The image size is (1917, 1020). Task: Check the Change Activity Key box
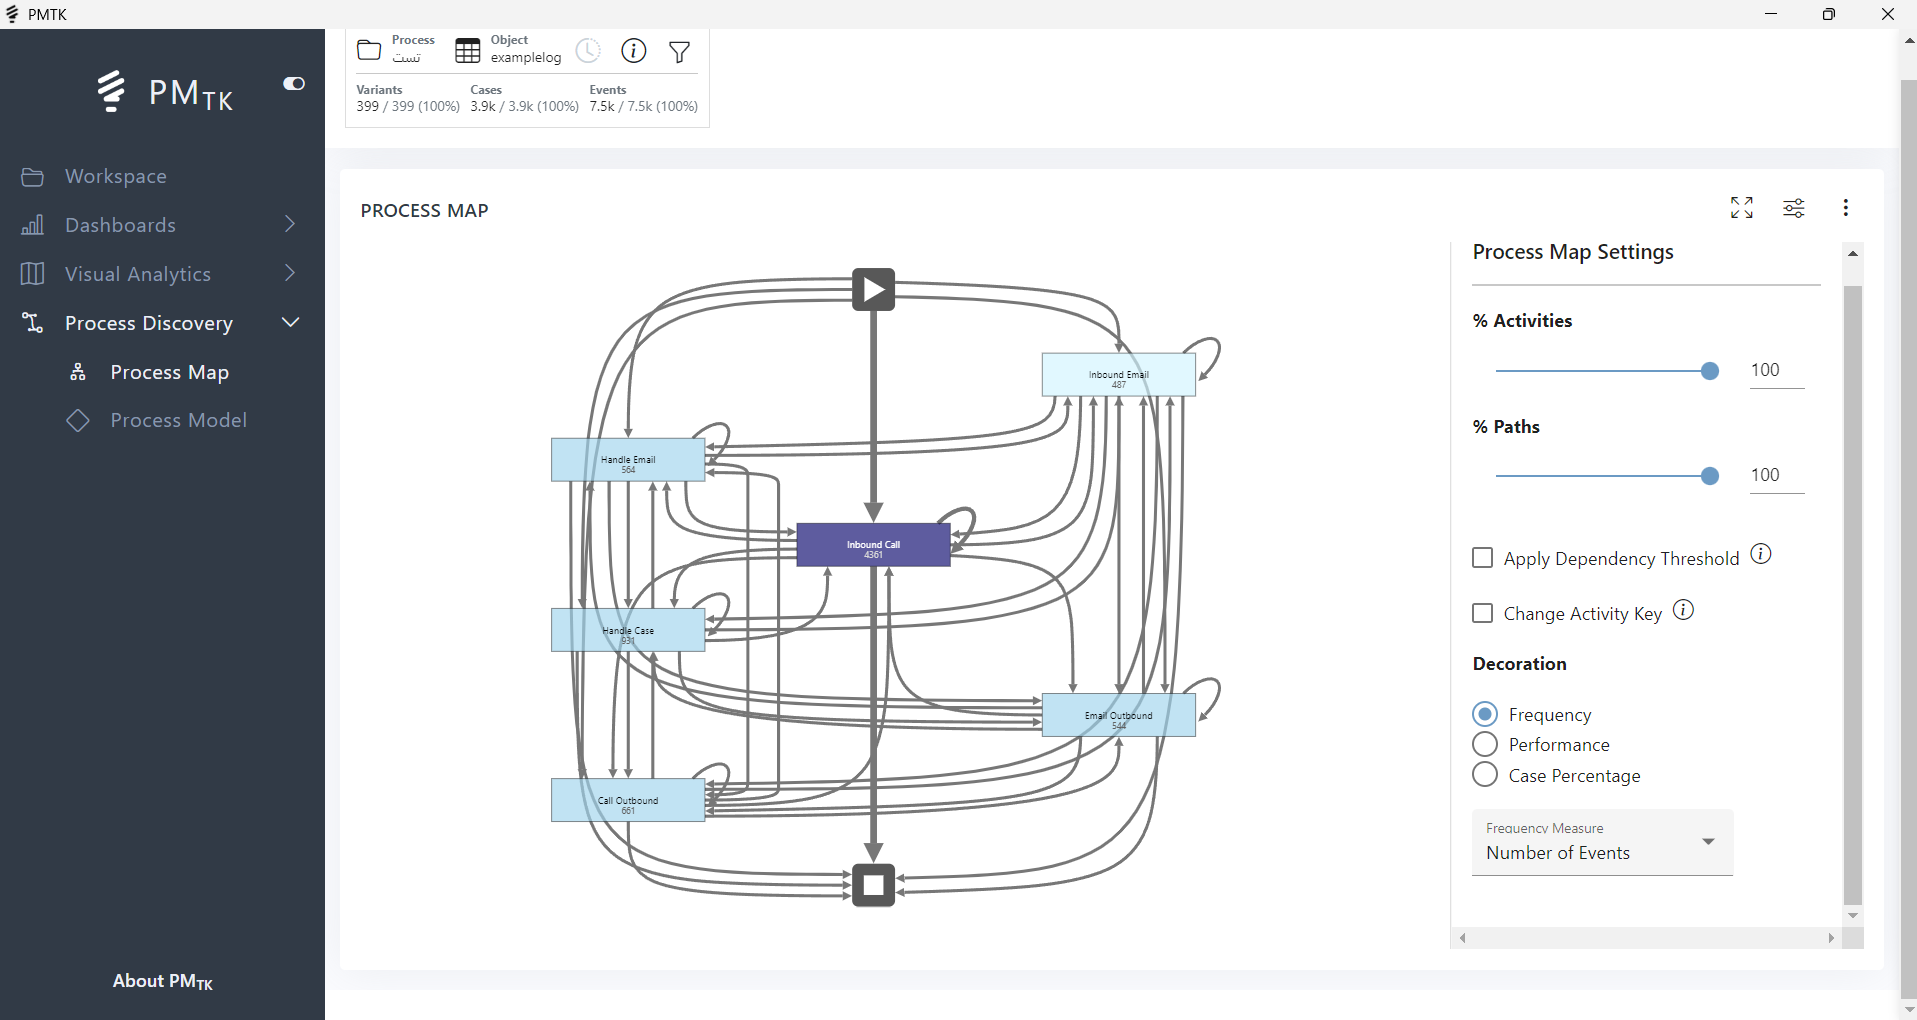point(1483,613)
